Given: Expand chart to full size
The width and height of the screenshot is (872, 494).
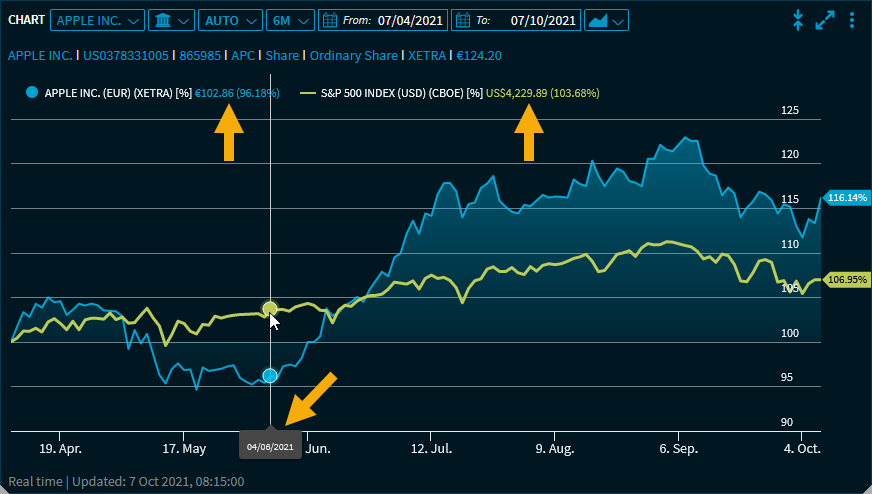Looking at the screenshot, I should point(825,20).
